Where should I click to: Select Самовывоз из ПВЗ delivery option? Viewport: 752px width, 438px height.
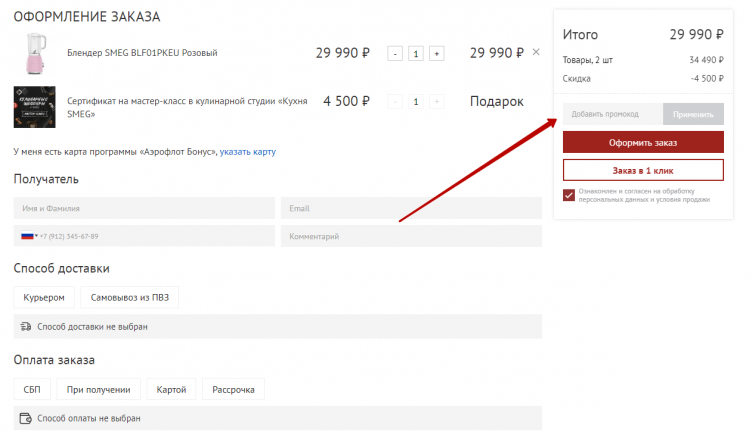pyautogui.click(x=130, y=297)
